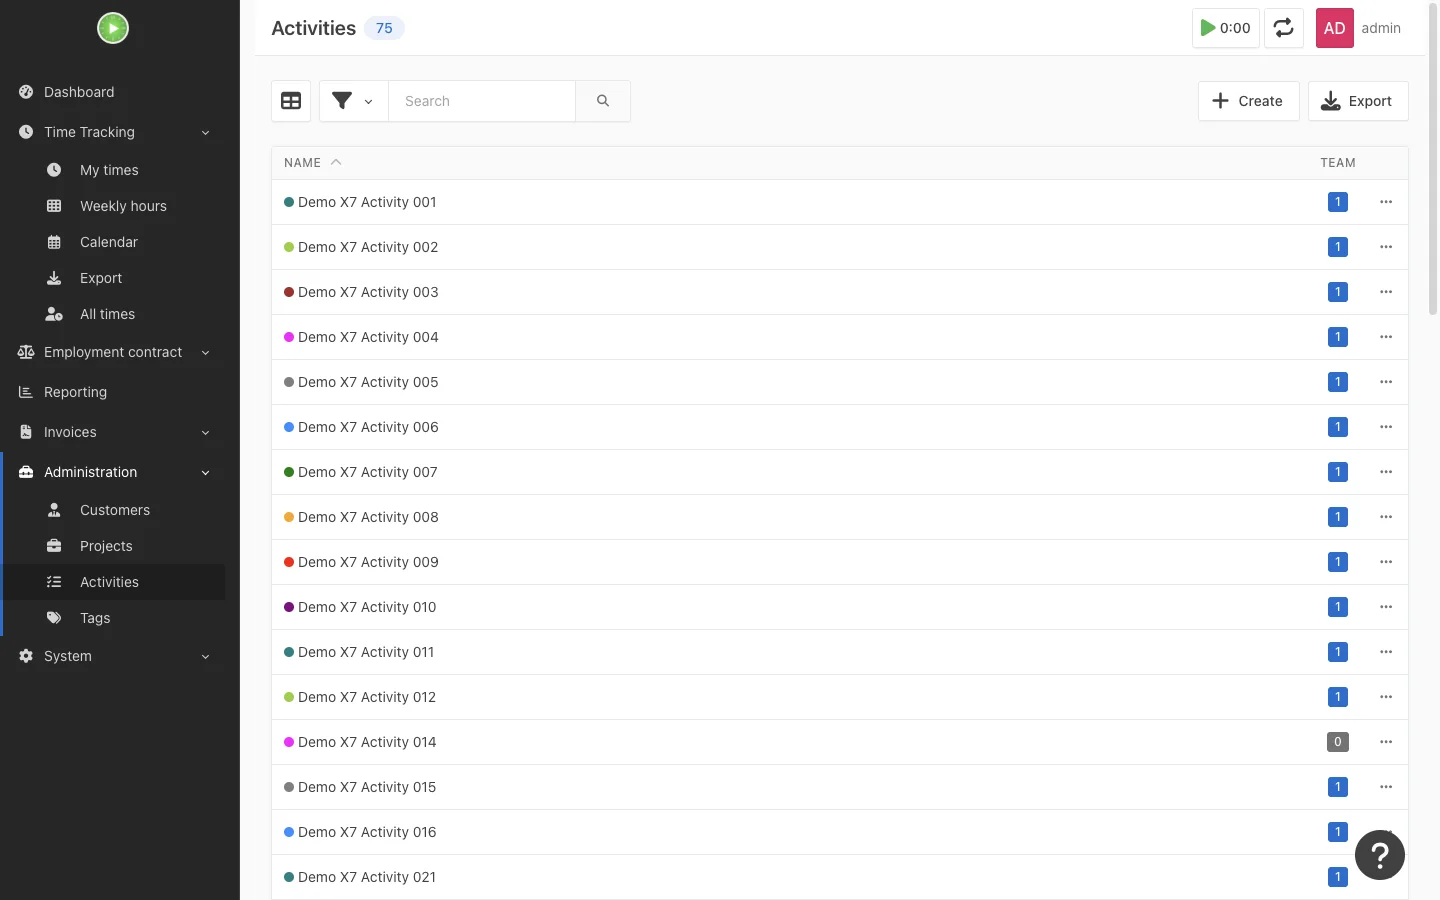Open Demo X7 Activity 001 row
The image size is (1440, 900).
click(x=840, y=202)
